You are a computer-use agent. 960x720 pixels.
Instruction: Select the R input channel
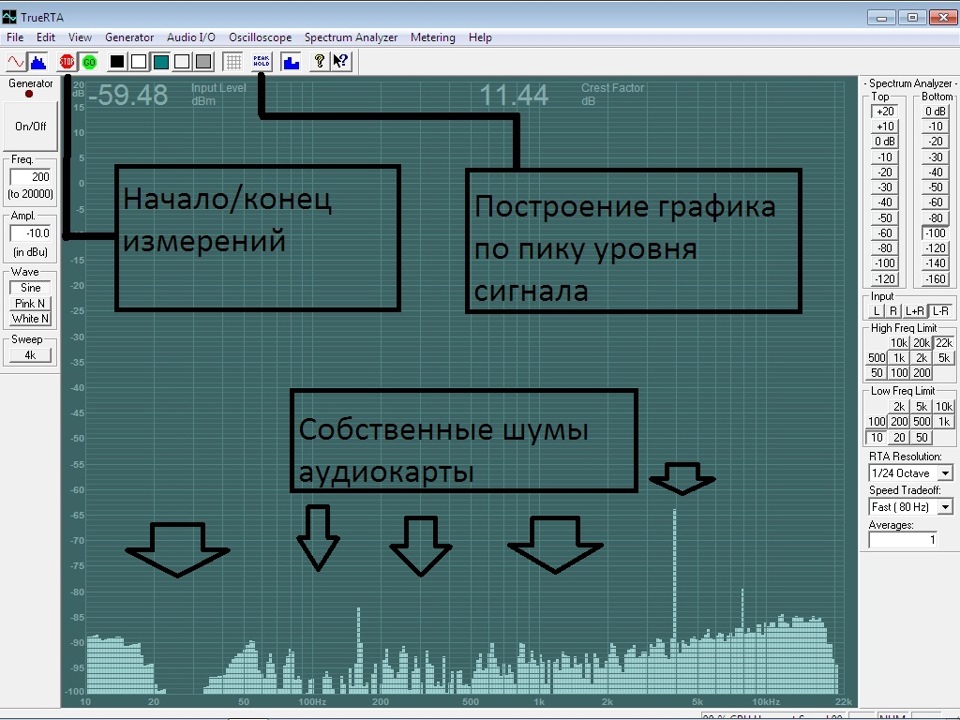pyautogui.click(x=893, y=311)
